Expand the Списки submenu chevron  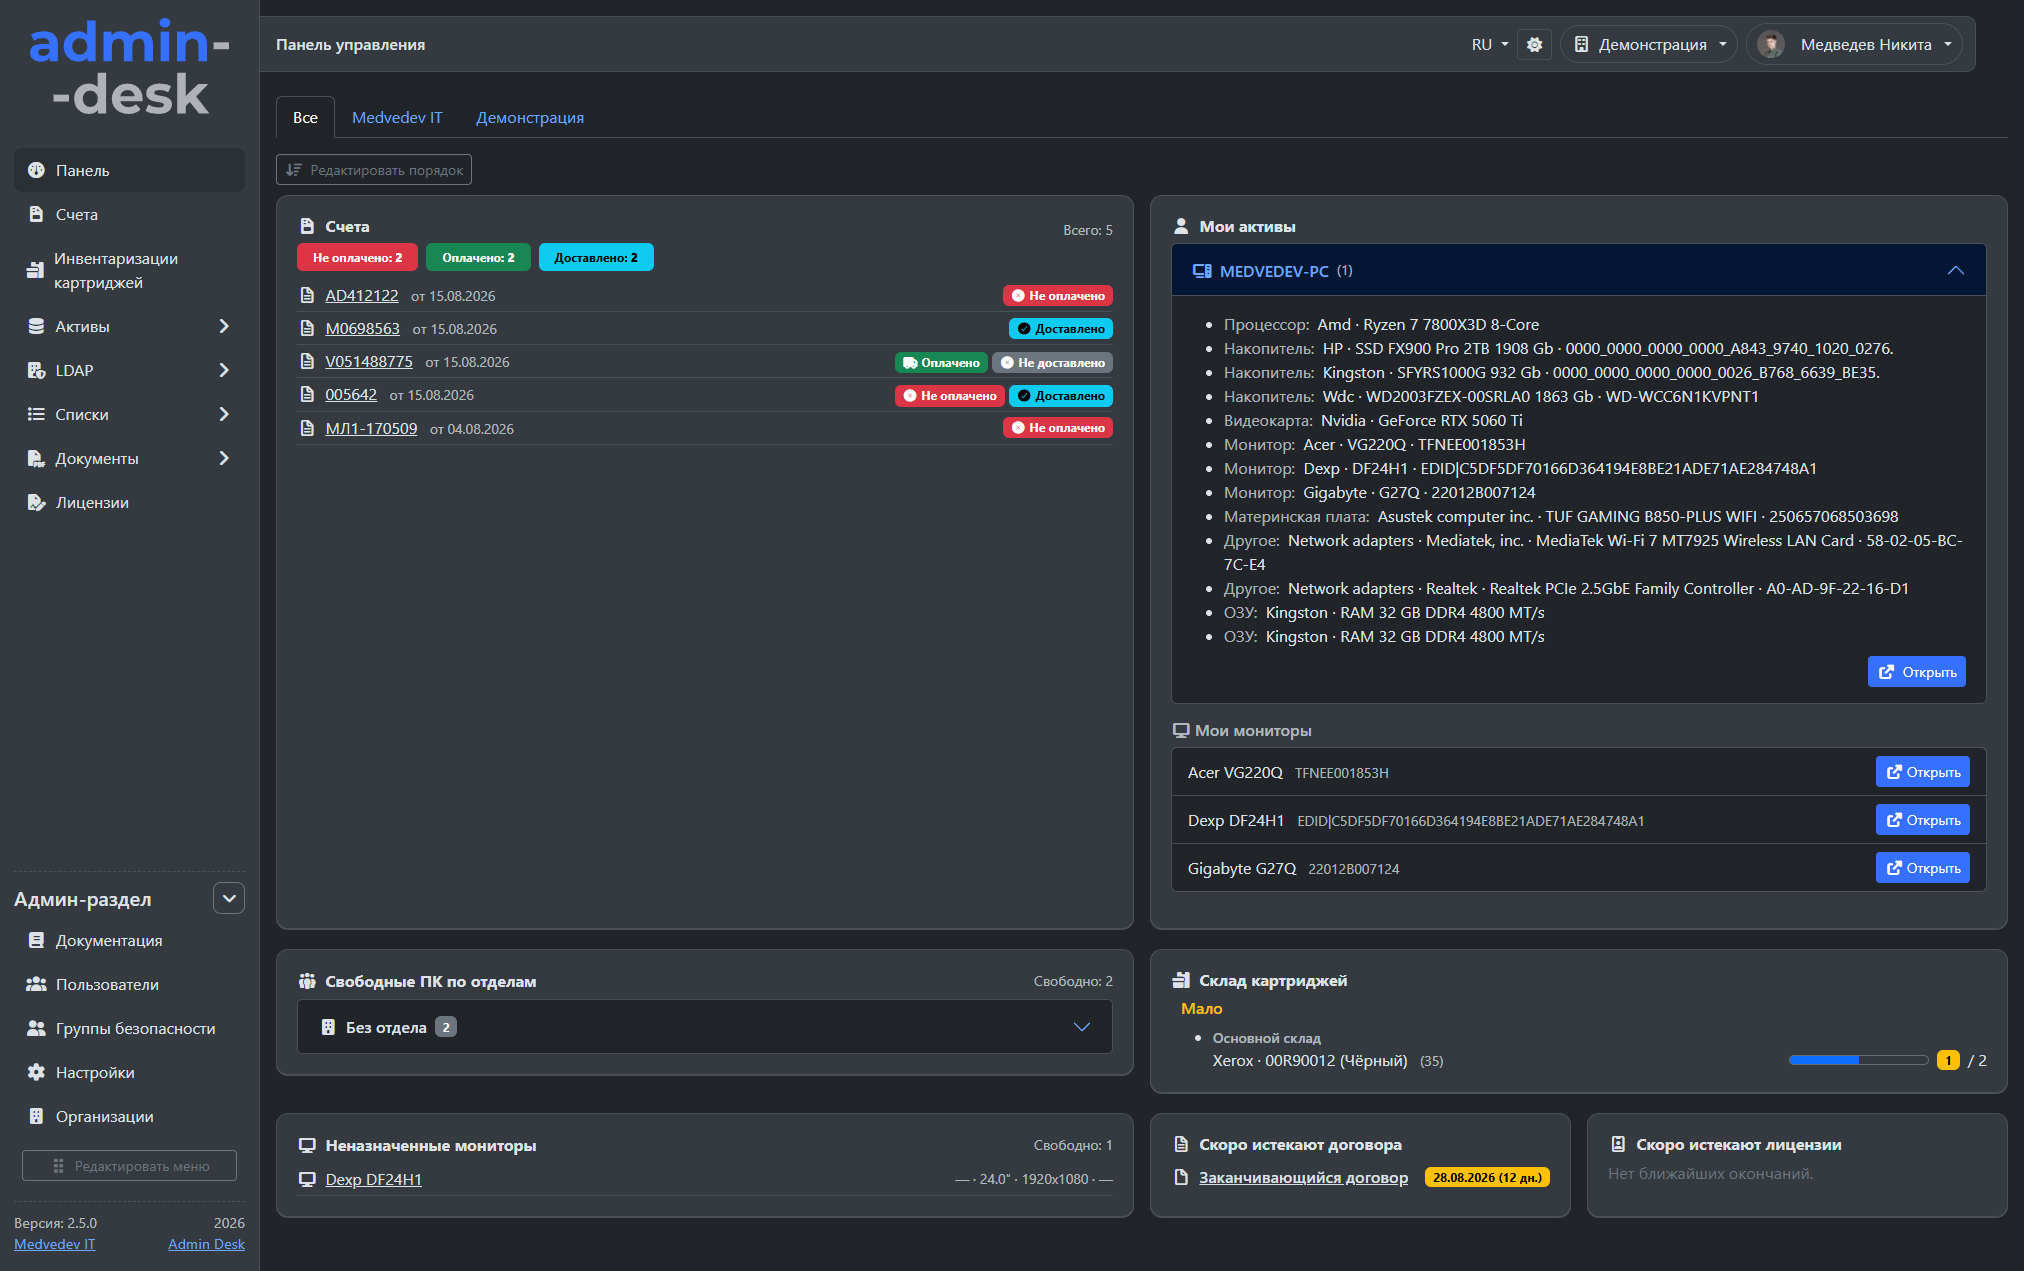224,414
